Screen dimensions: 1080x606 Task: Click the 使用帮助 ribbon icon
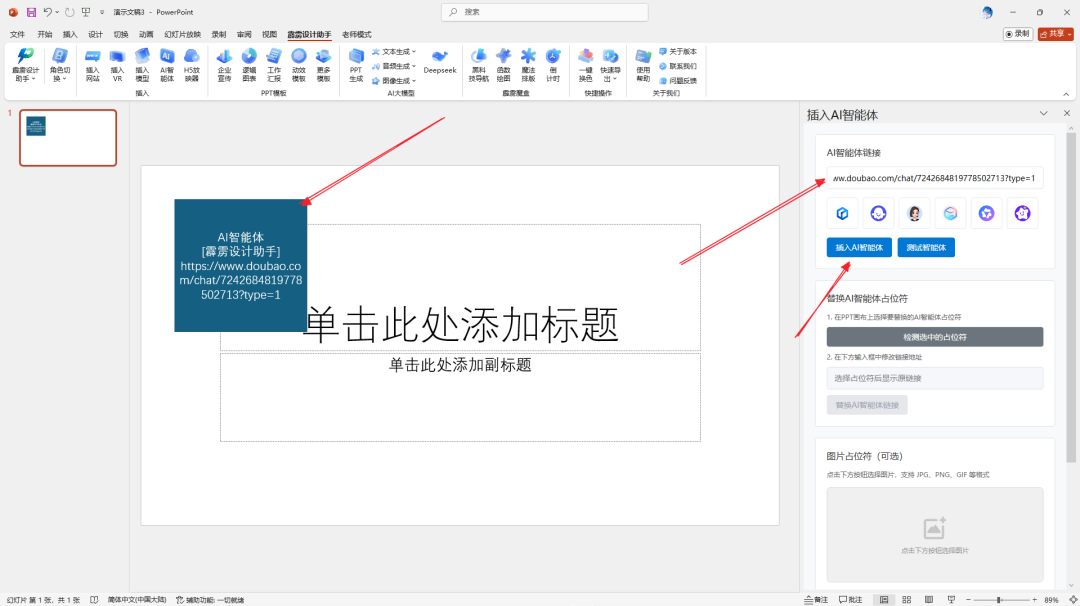pos(643,65)
